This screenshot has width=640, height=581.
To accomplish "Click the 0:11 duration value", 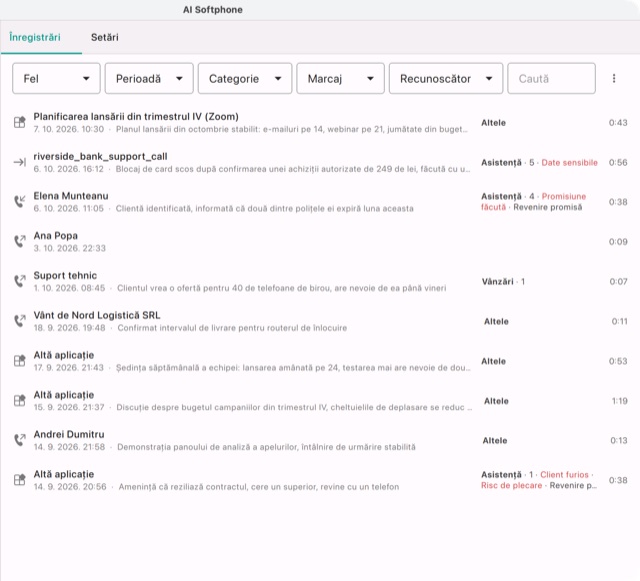I will (620, 321).
